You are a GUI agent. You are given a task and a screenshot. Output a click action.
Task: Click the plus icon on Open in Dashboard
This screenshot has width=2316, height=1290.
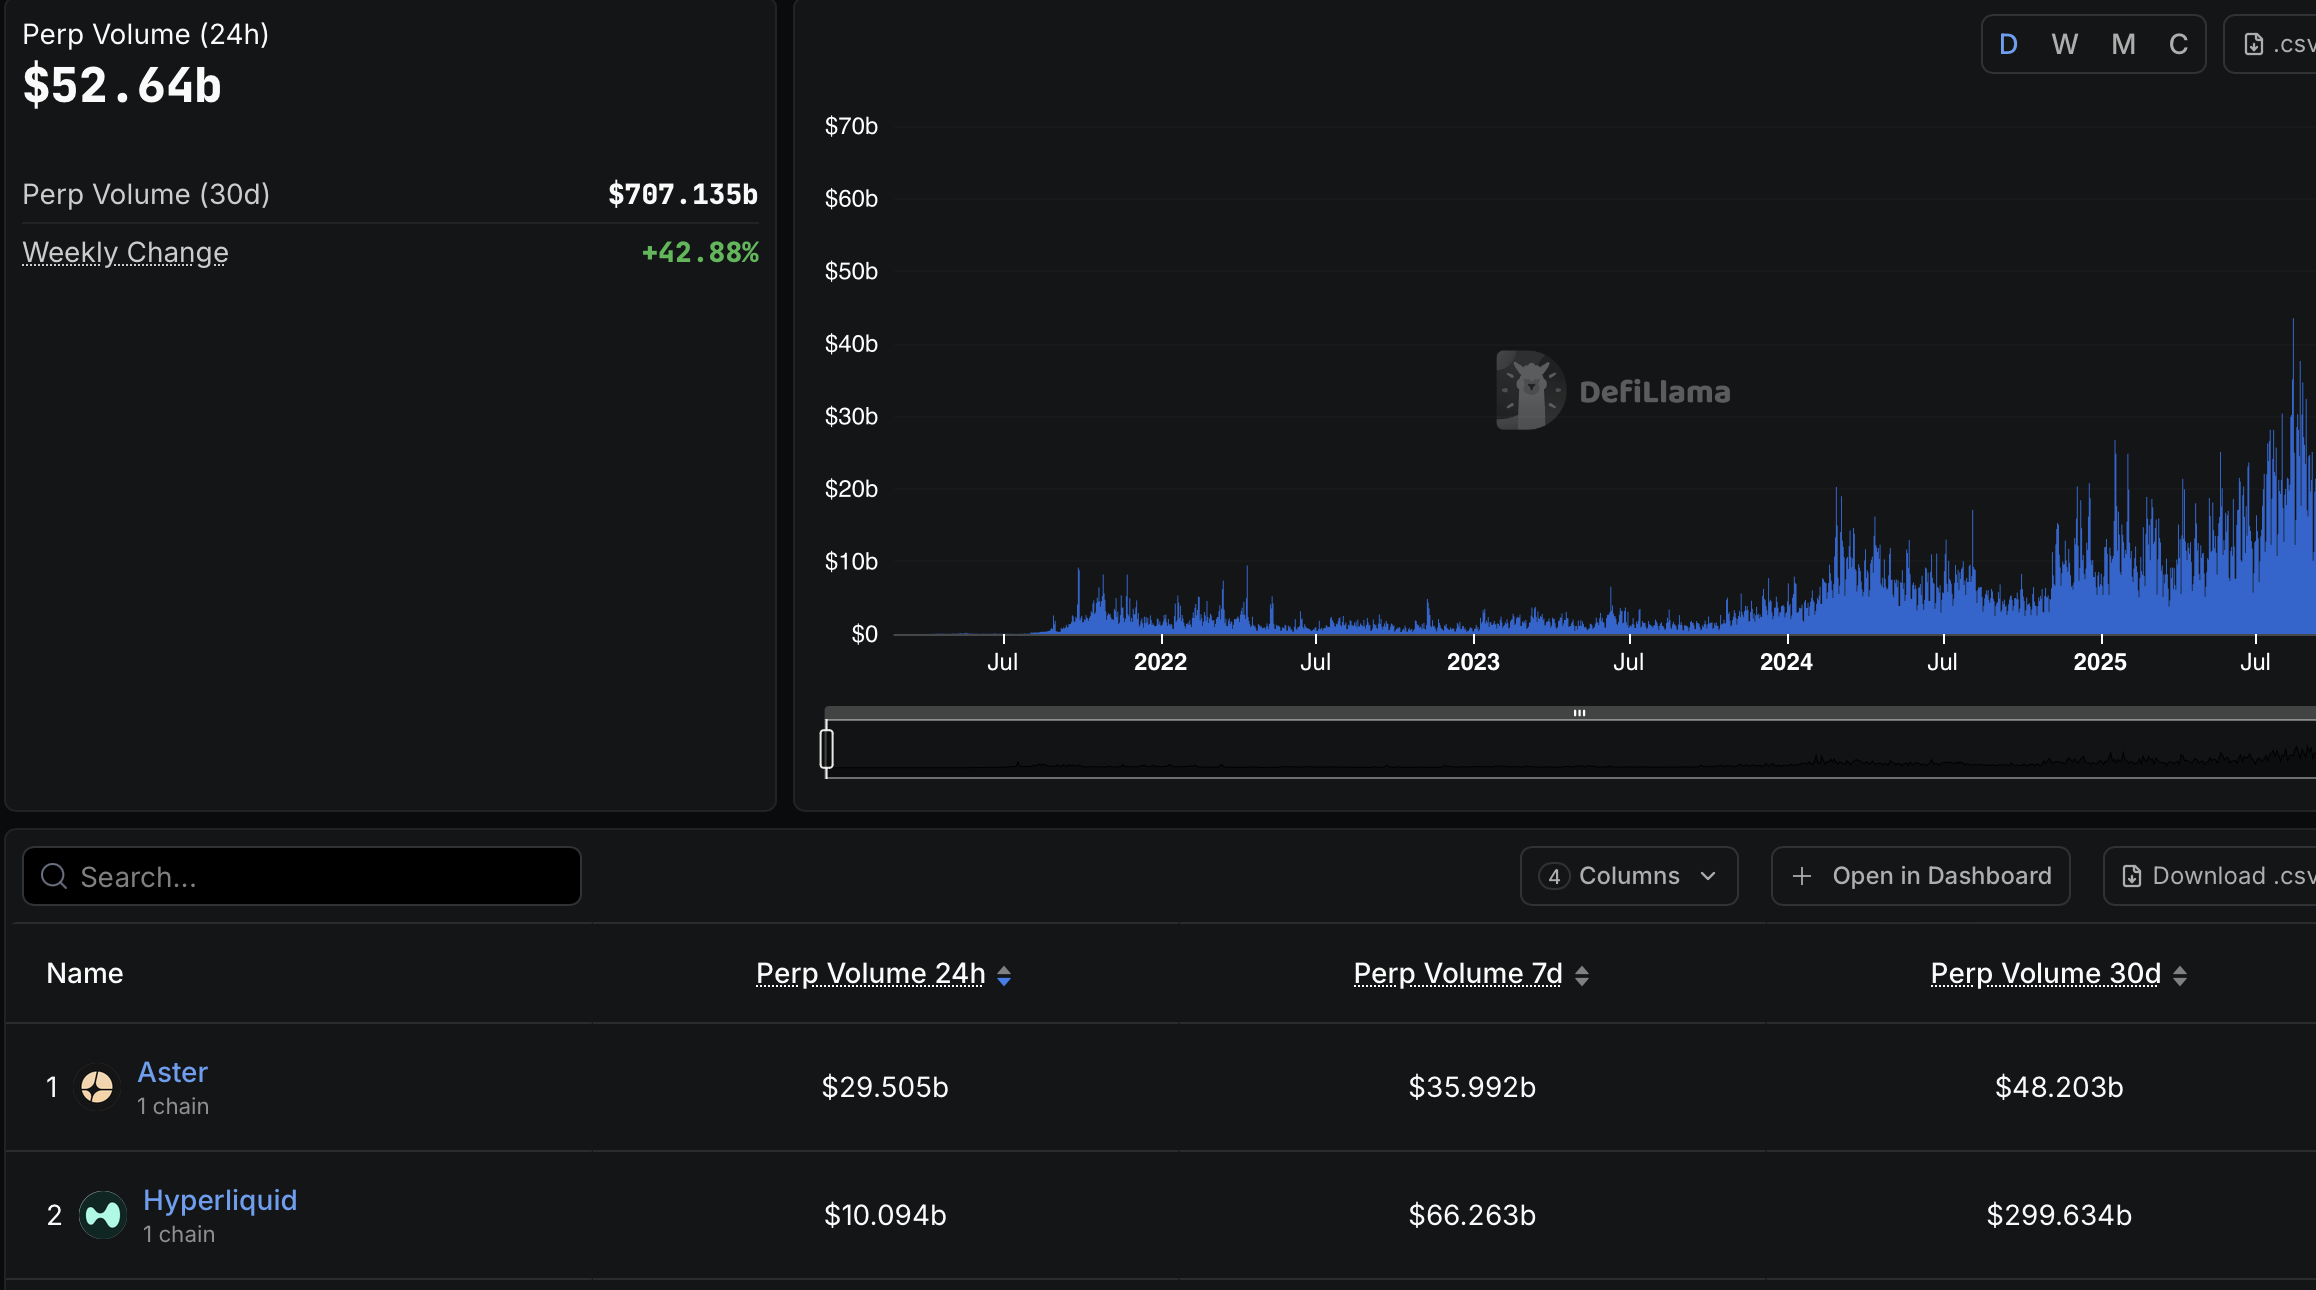coord(1802,877)
